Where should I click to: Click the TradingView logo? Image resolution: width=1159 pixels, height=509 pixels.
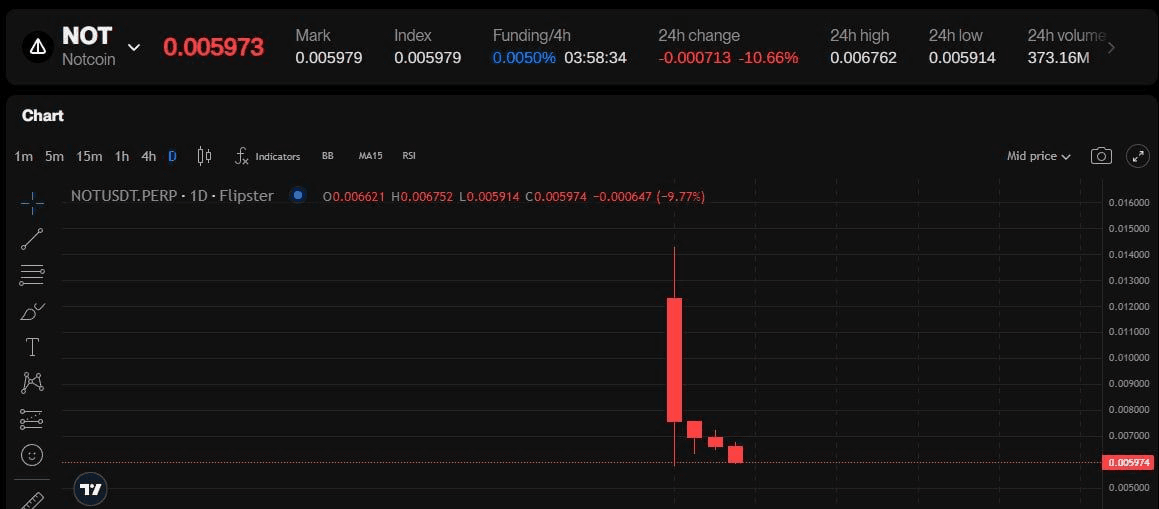point(91,489)
